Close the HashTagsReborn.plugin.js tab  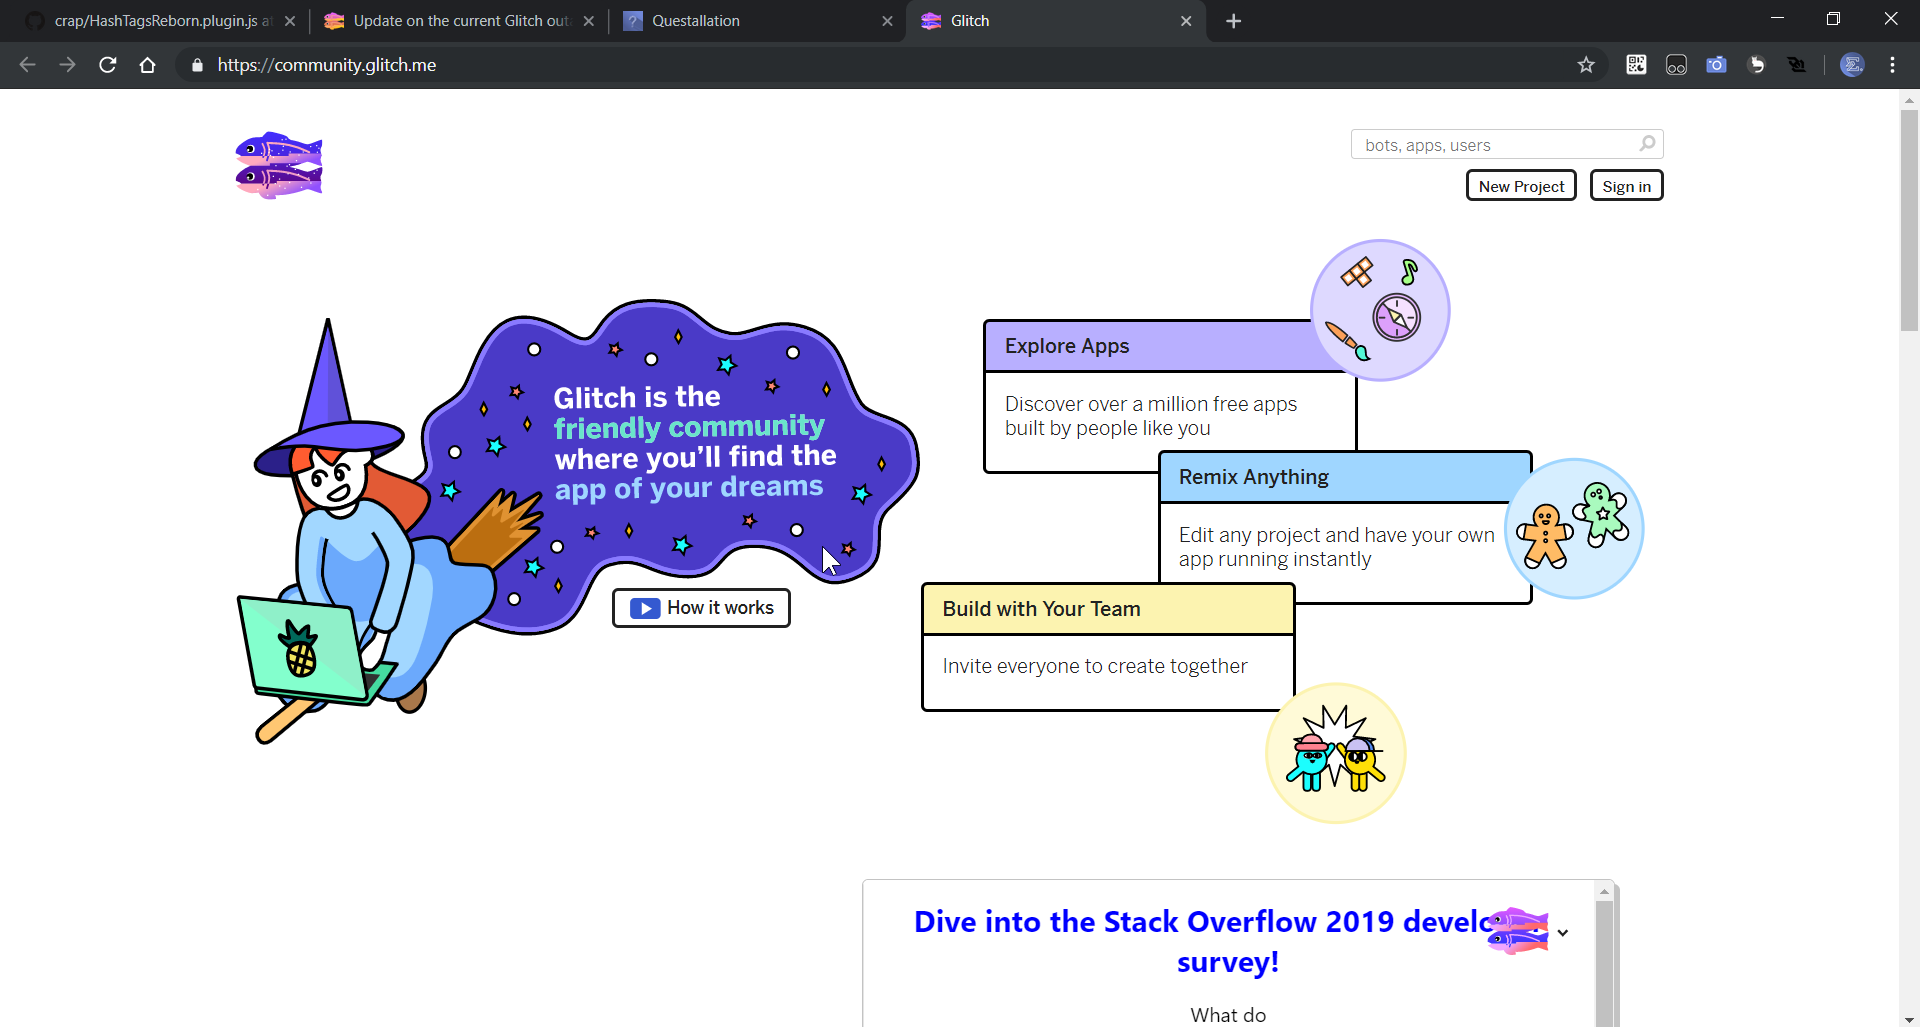point(290,21)
